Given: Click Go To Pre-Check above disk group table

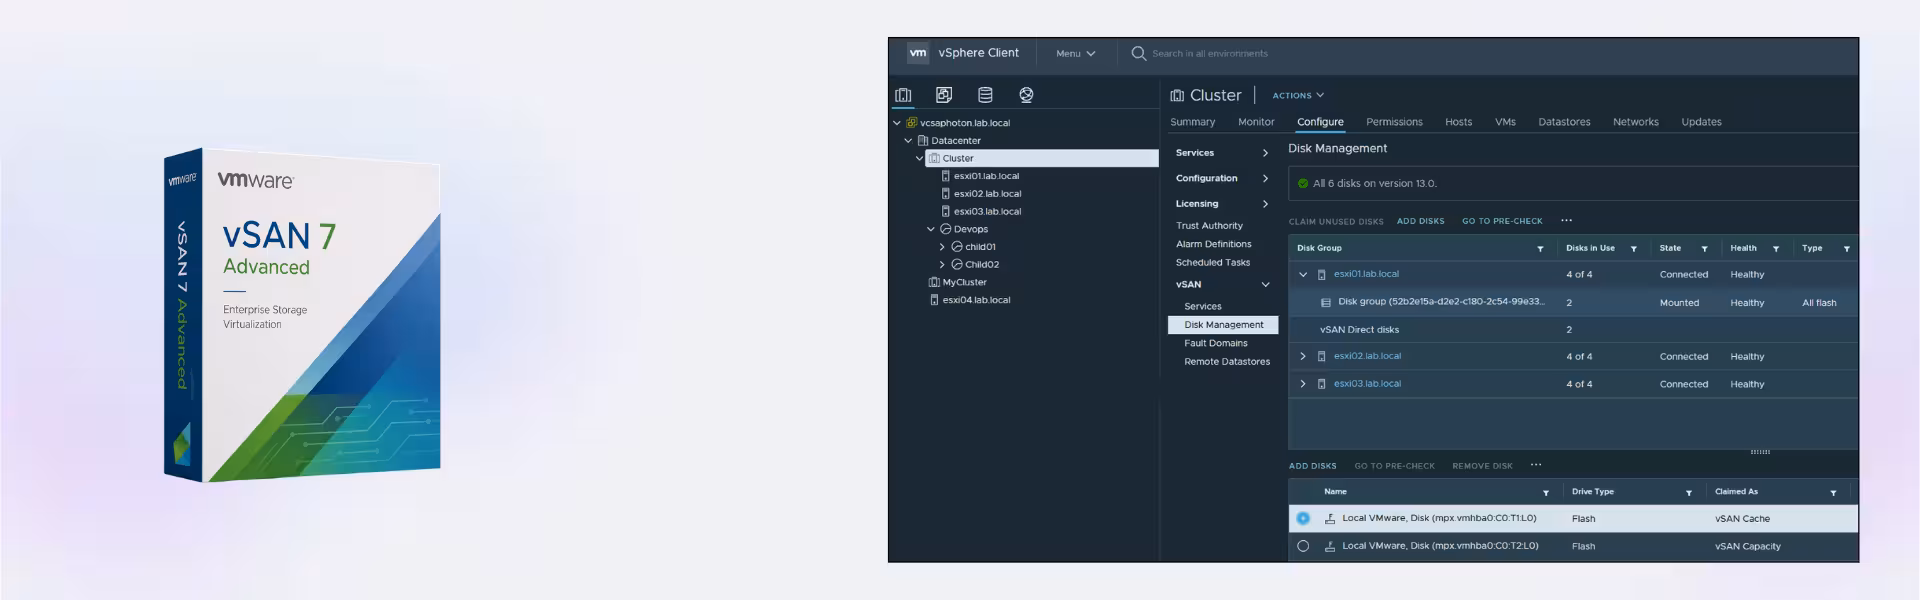Looking at the screenshot, I should tap(1502, 221).
